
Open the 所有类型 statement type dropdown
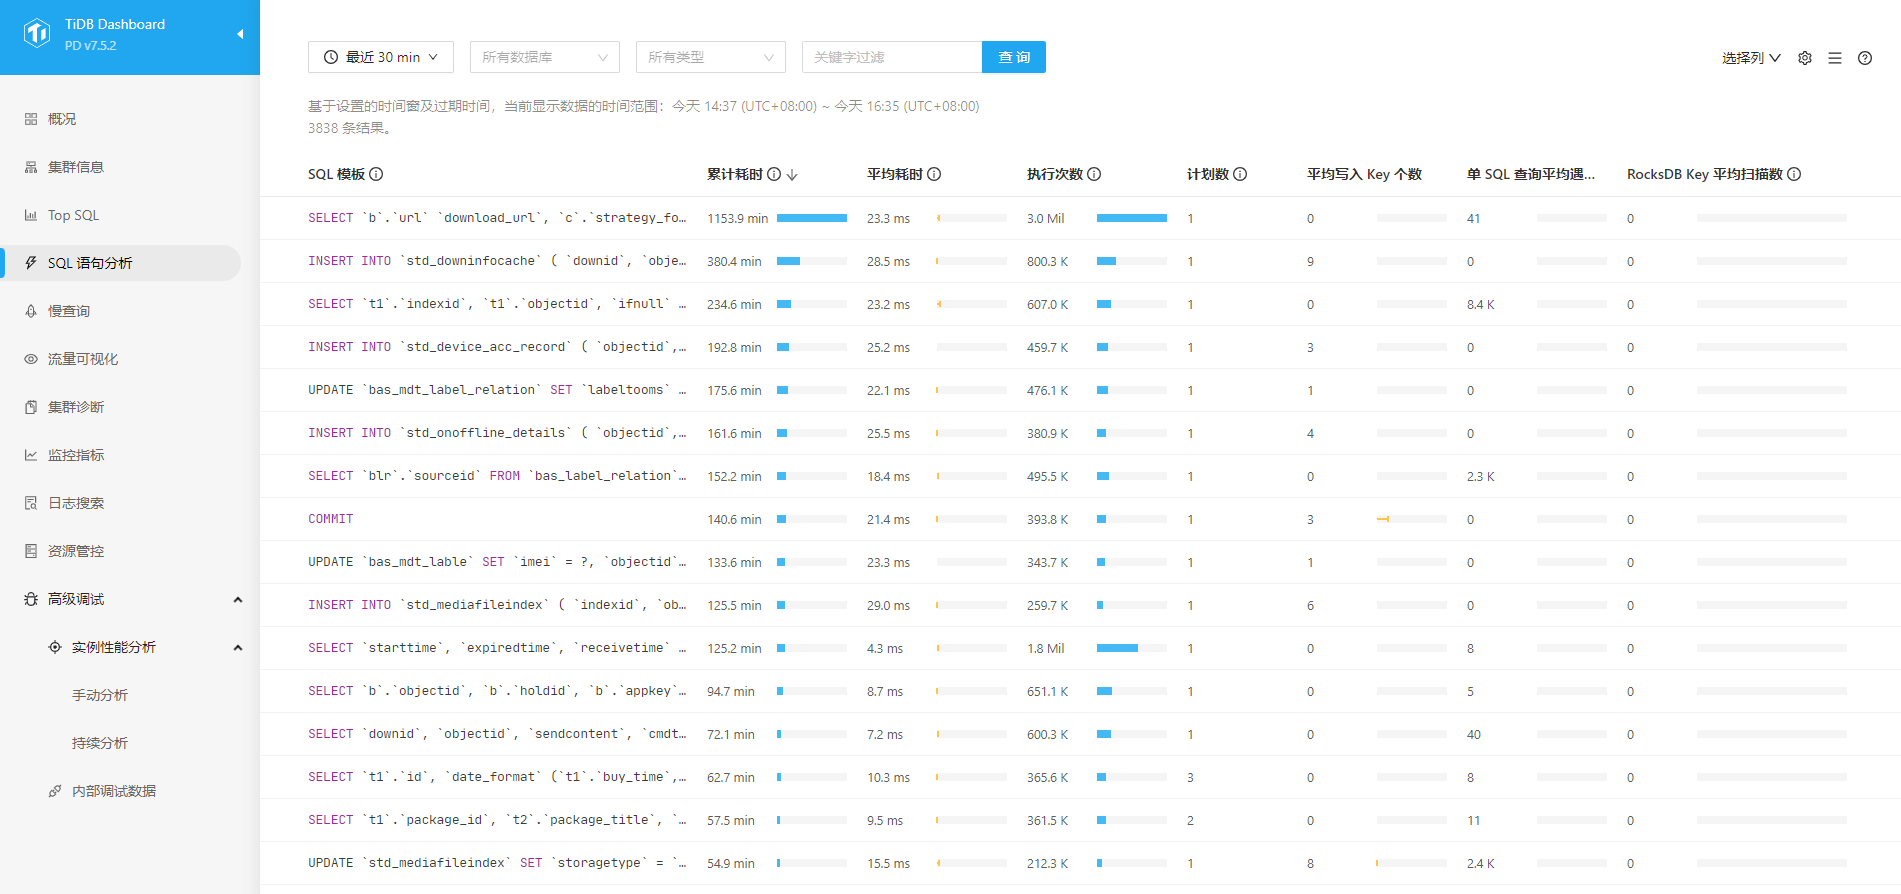(710, 57)
